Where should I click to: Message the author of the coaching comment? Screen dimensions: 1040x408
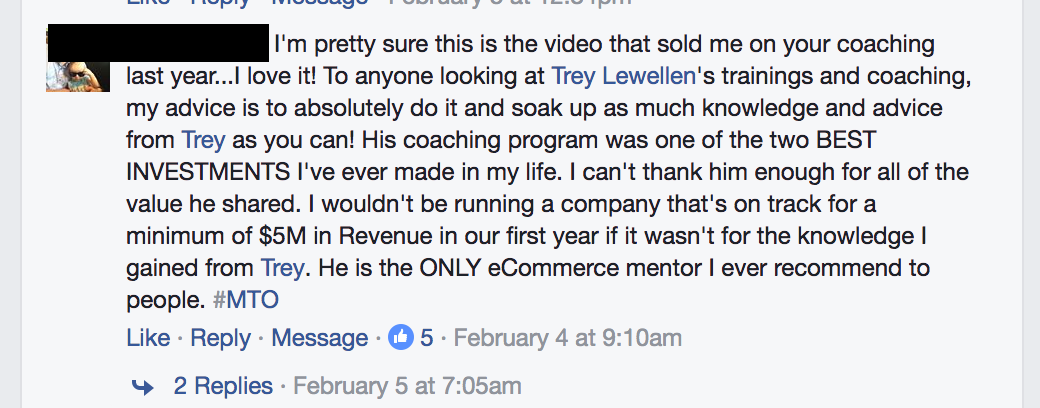point(319,338)
